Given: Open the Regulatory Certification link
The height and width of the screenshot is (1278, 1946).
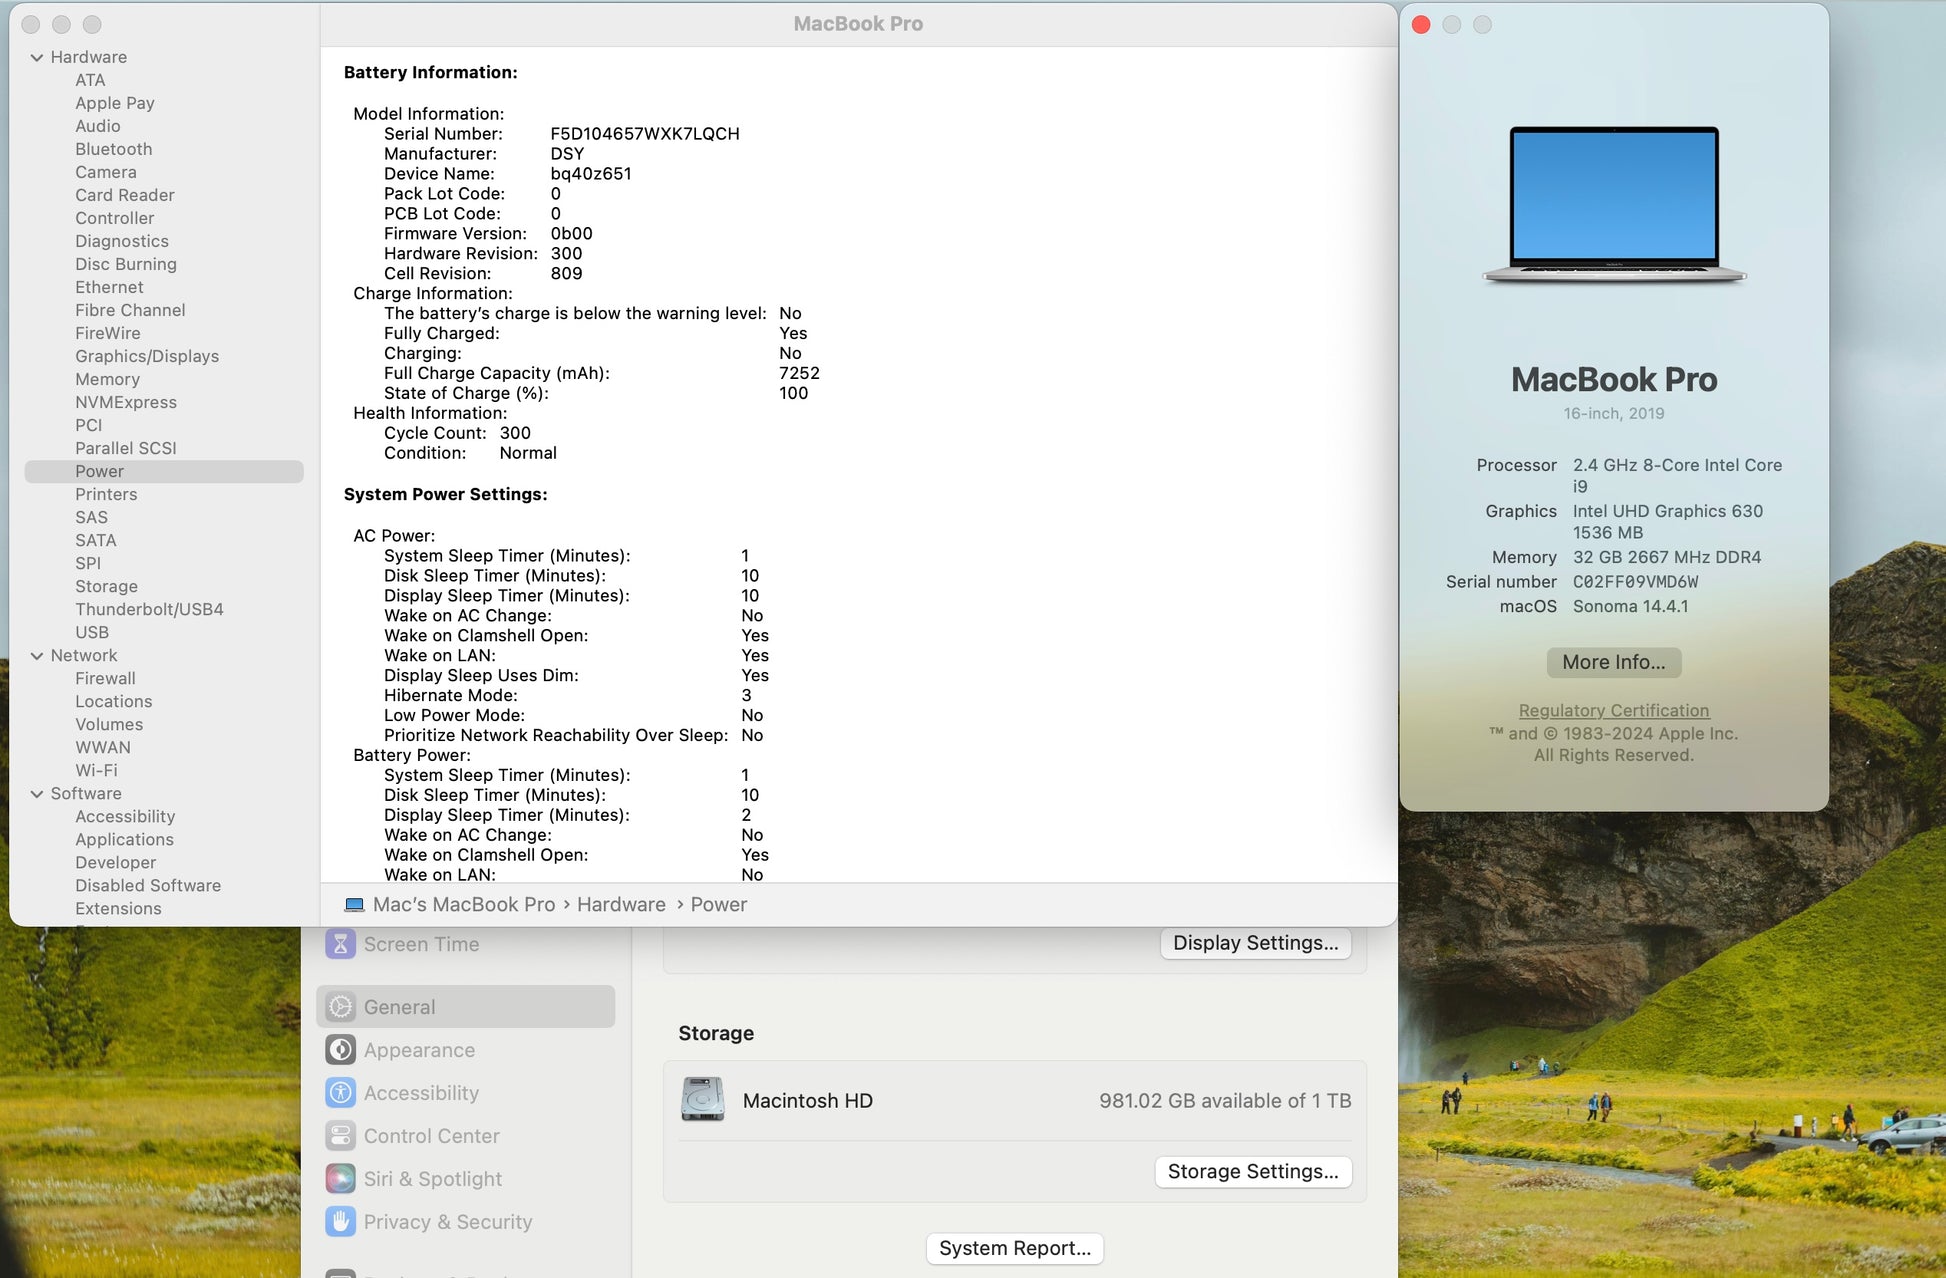Looking at the screenshot, I should coord(1613,710).
